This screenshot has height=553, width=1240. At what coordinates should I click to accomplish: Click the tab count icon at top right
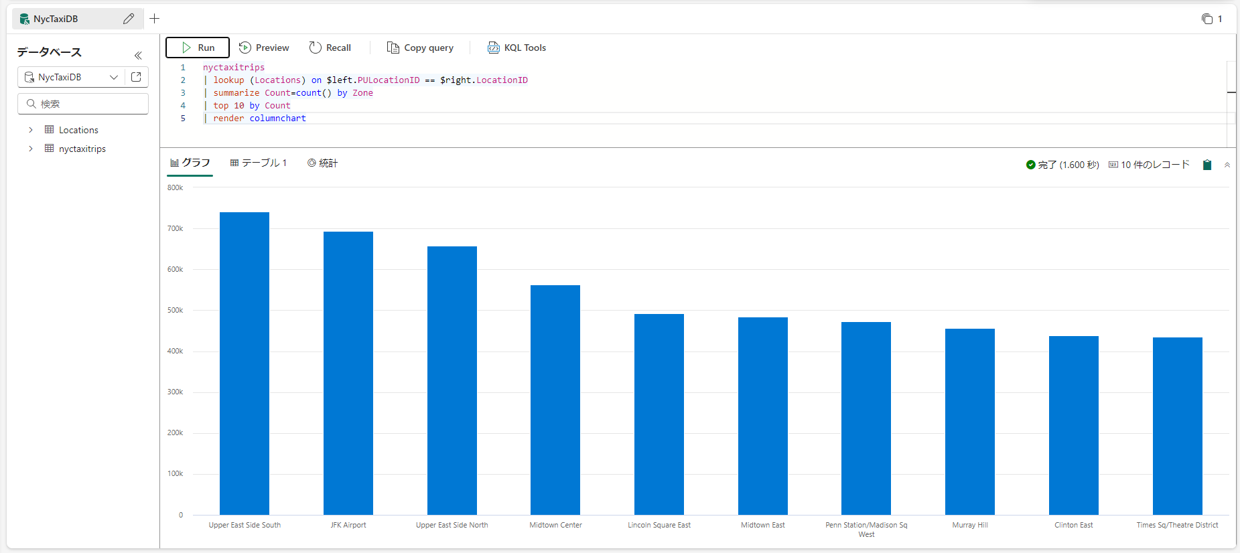click(1212, 19)
